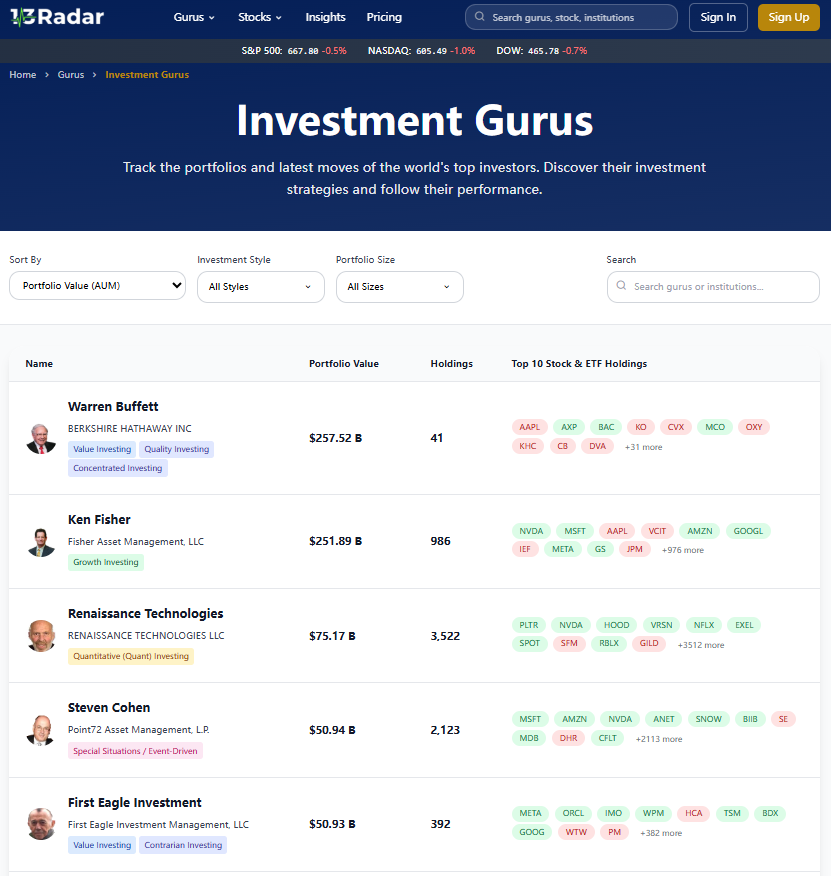Open the Sort By Portfolio Value dropdown
The height and width of the screenshot is (876, 831).
tap(97, 285)
